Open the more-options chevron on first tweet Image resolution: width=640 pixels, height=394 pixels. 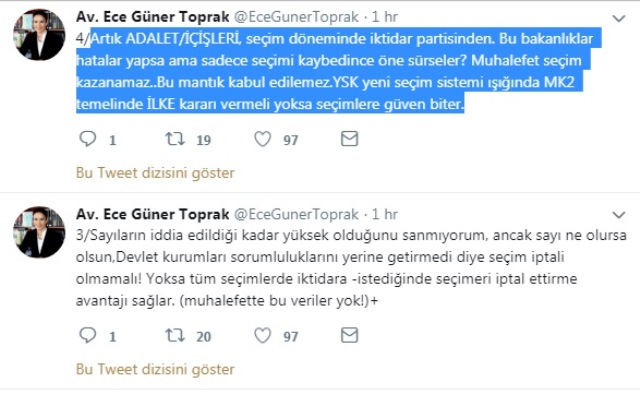619,18
